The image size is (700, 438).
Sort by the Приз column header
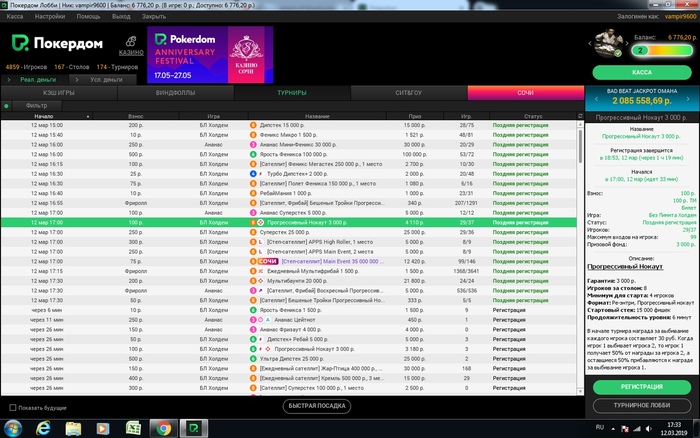tap(415, 116)
